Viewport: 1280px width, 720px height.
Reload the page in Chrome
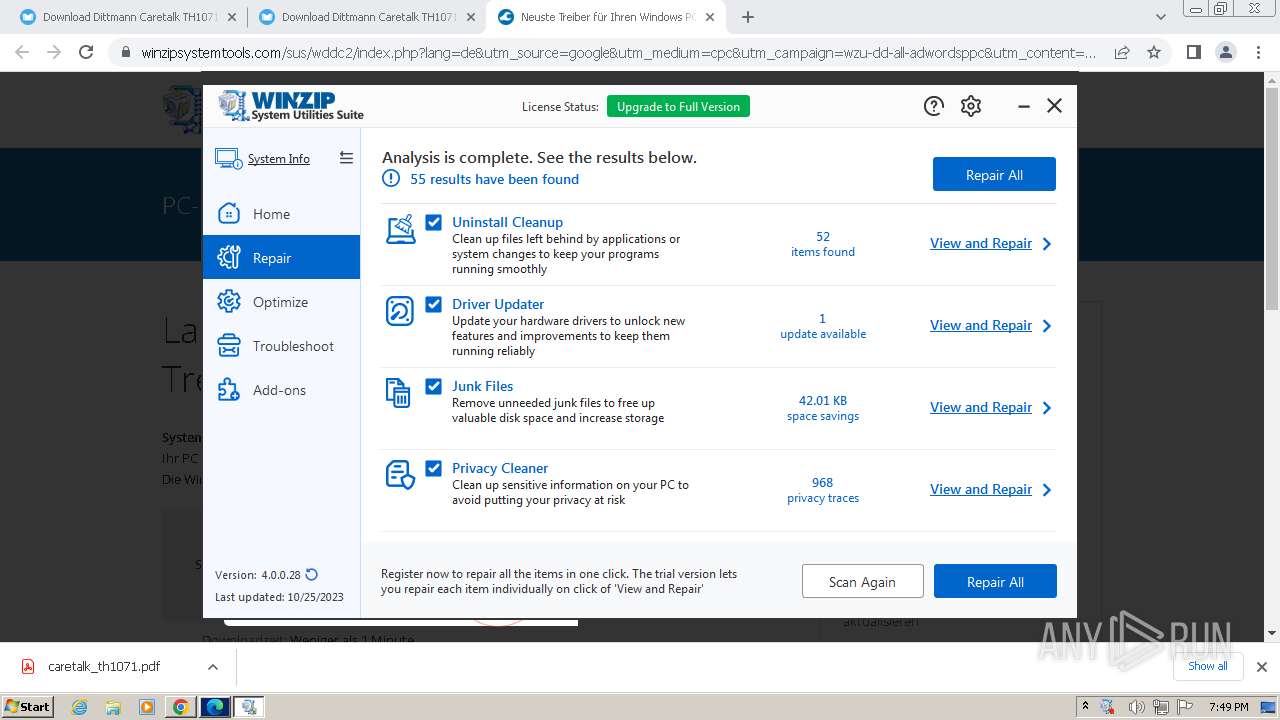pyautogui.click(x=86, y=53)
